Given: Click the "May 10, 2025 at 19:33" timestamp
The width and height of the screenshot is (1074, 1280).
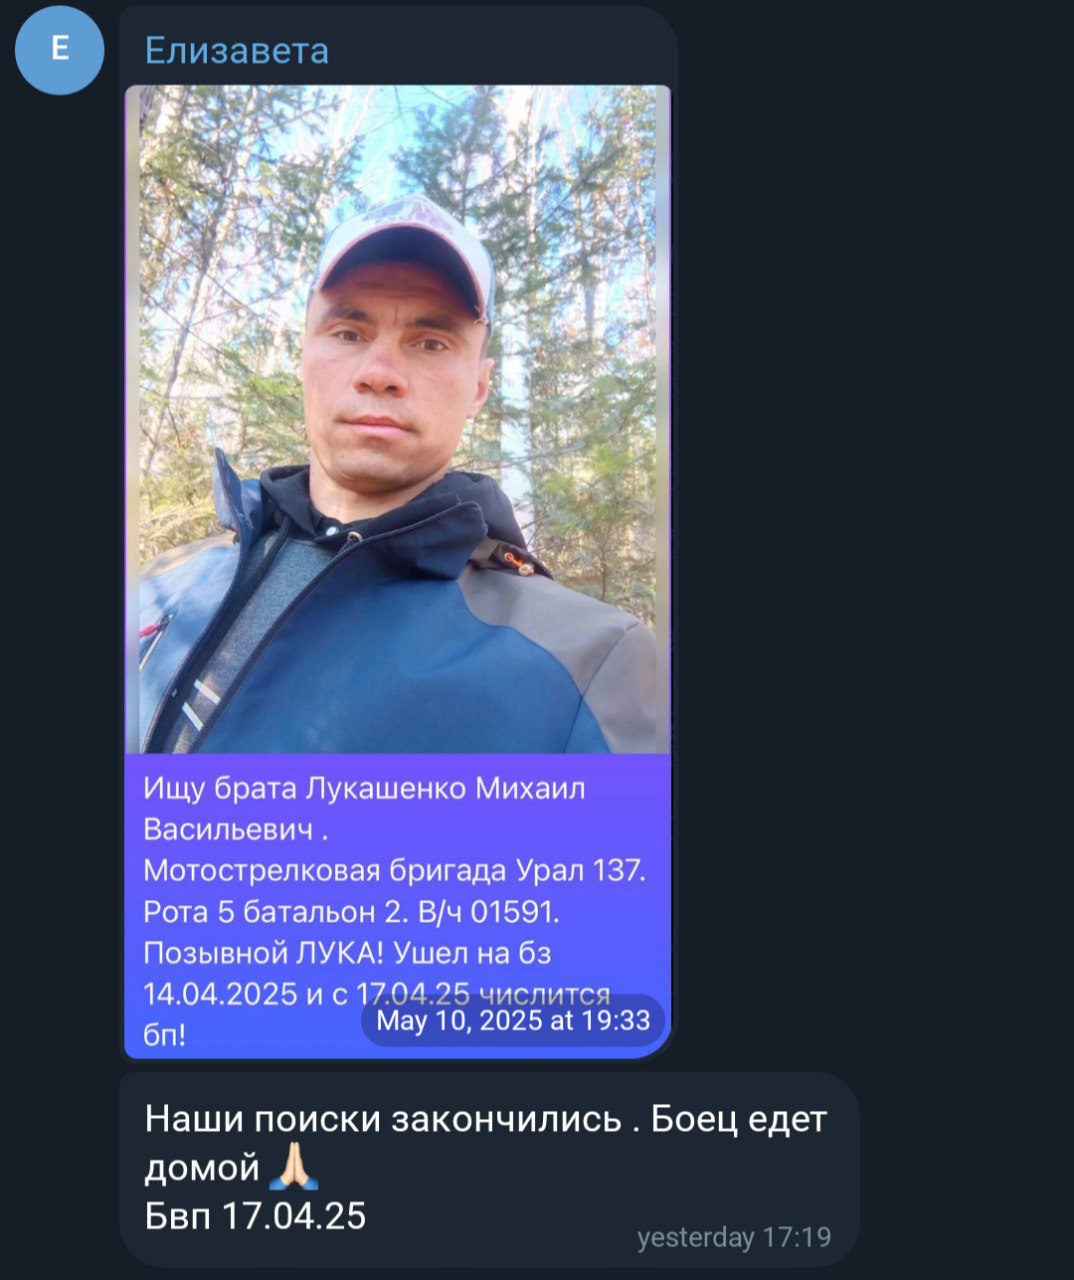Looking at the screenshot, I should 513,1020.
